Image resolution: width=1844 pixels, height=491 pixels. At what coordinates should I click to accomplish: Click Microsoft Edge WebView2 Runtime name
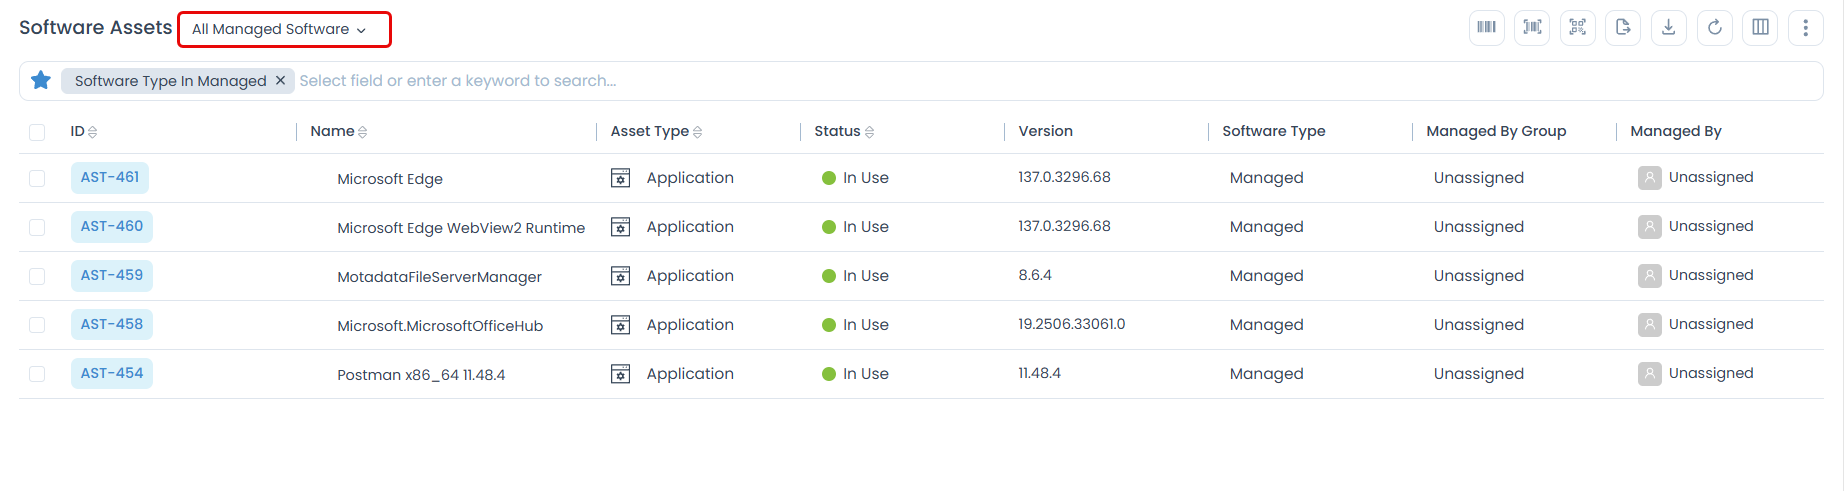[461, 228]
